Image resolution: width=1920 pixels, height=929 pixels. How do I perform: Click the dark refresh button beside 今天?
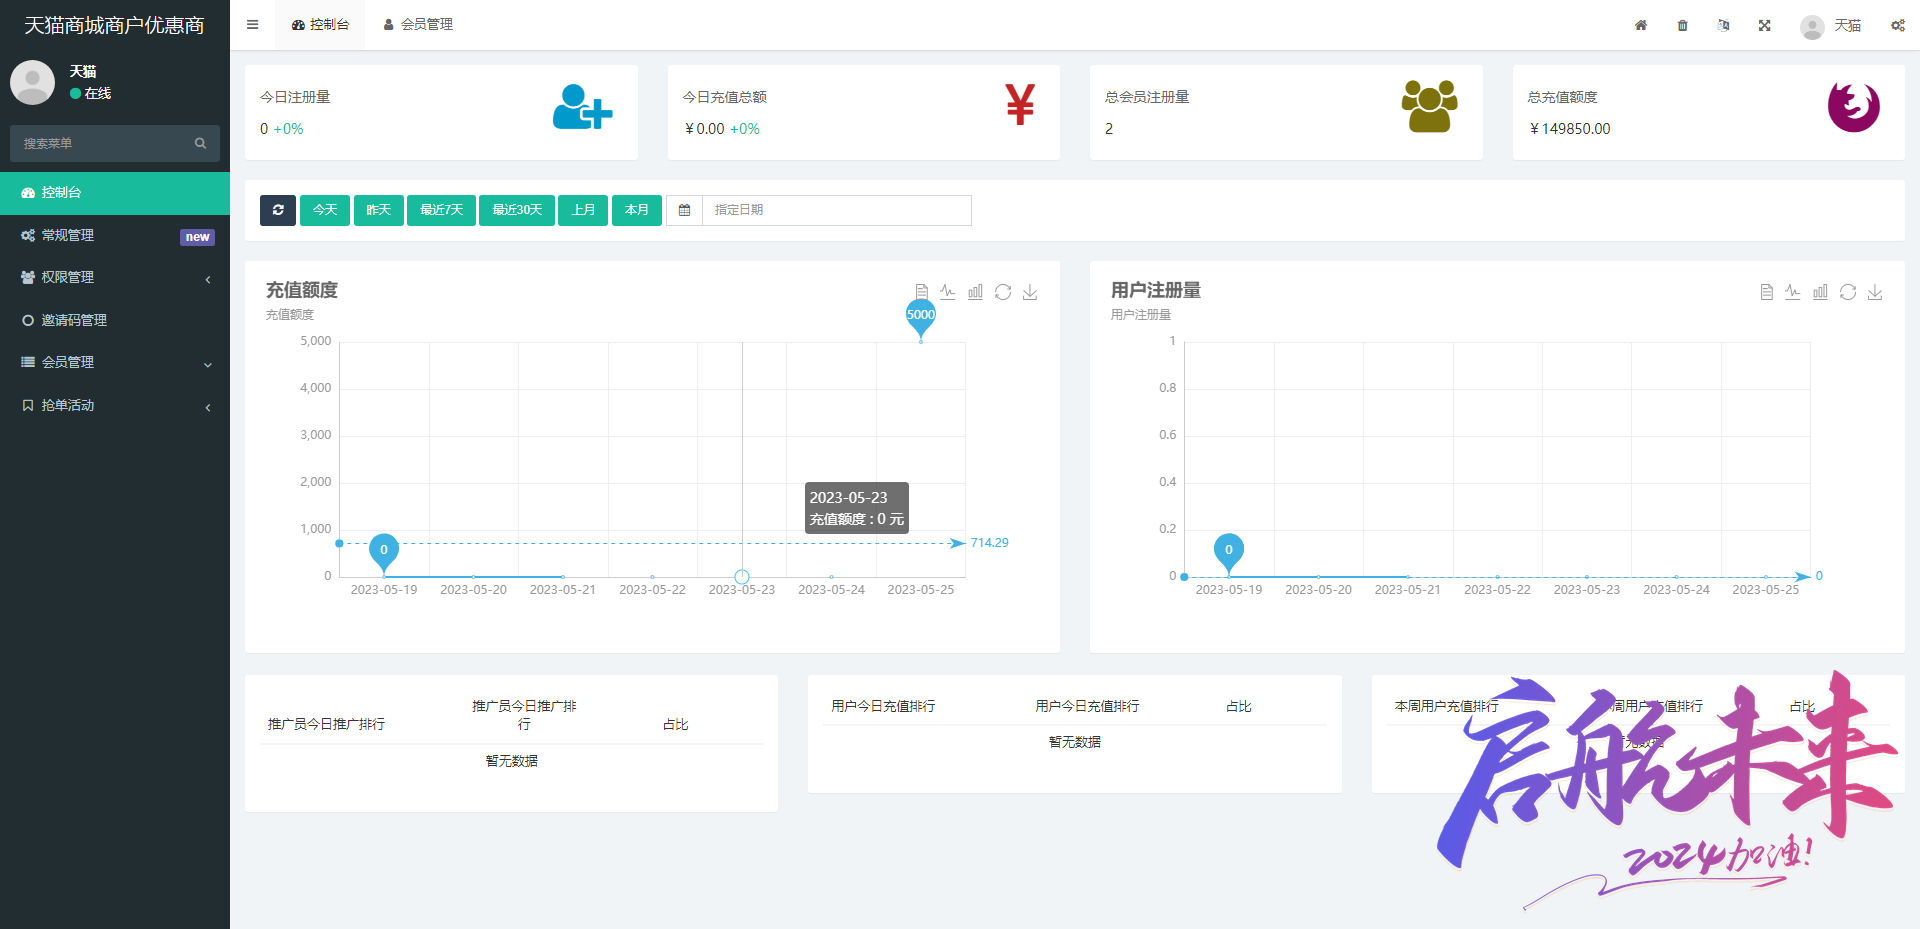point(278,210)
